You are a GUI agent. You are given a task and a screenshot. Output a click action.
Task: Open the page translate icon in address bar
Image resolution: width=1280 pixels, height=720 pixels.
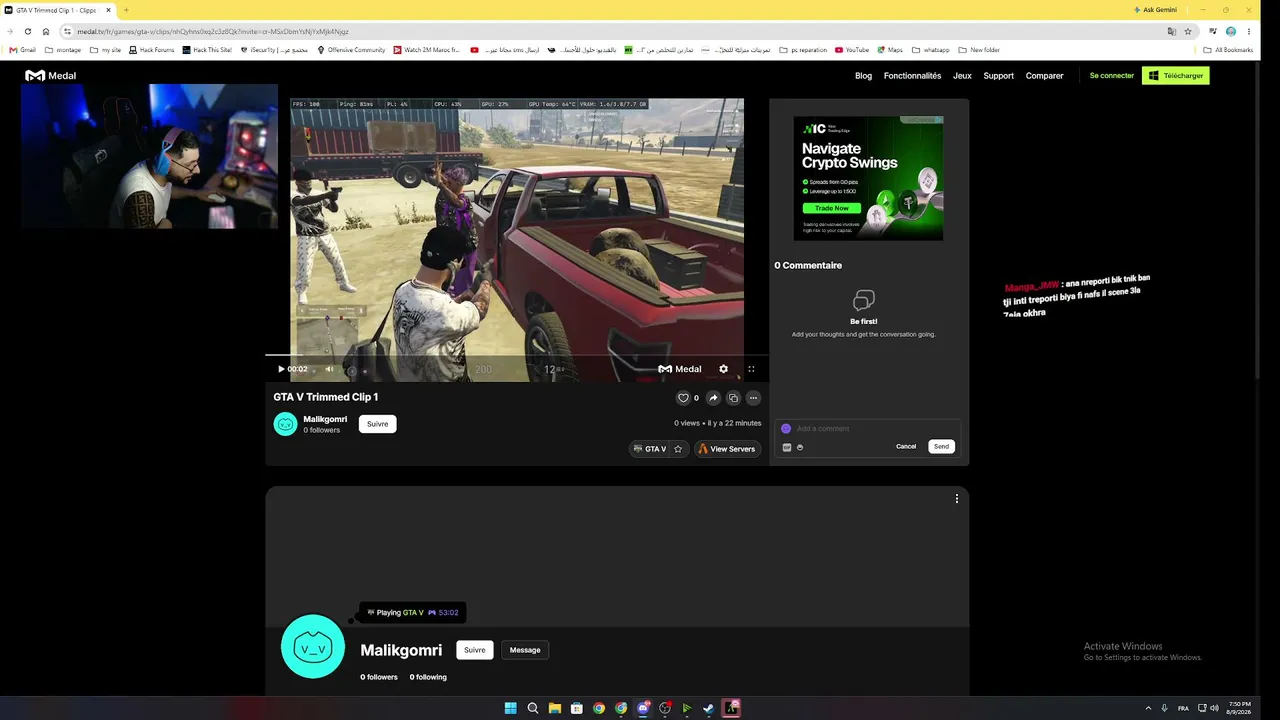point(1172,31)
